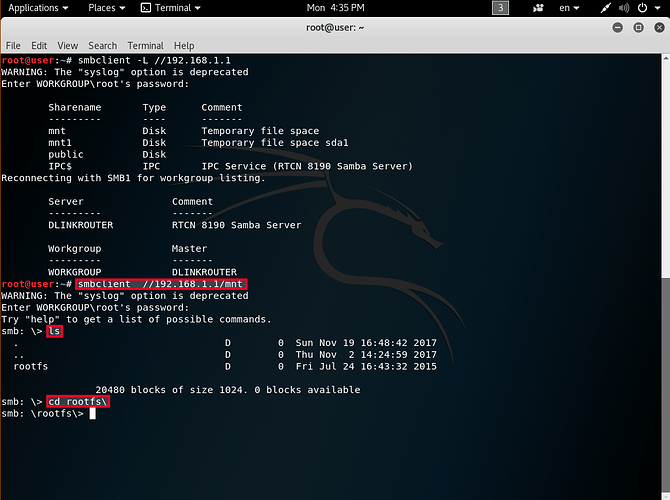Open the Terminal app menu in top panel

click(172, 8)
